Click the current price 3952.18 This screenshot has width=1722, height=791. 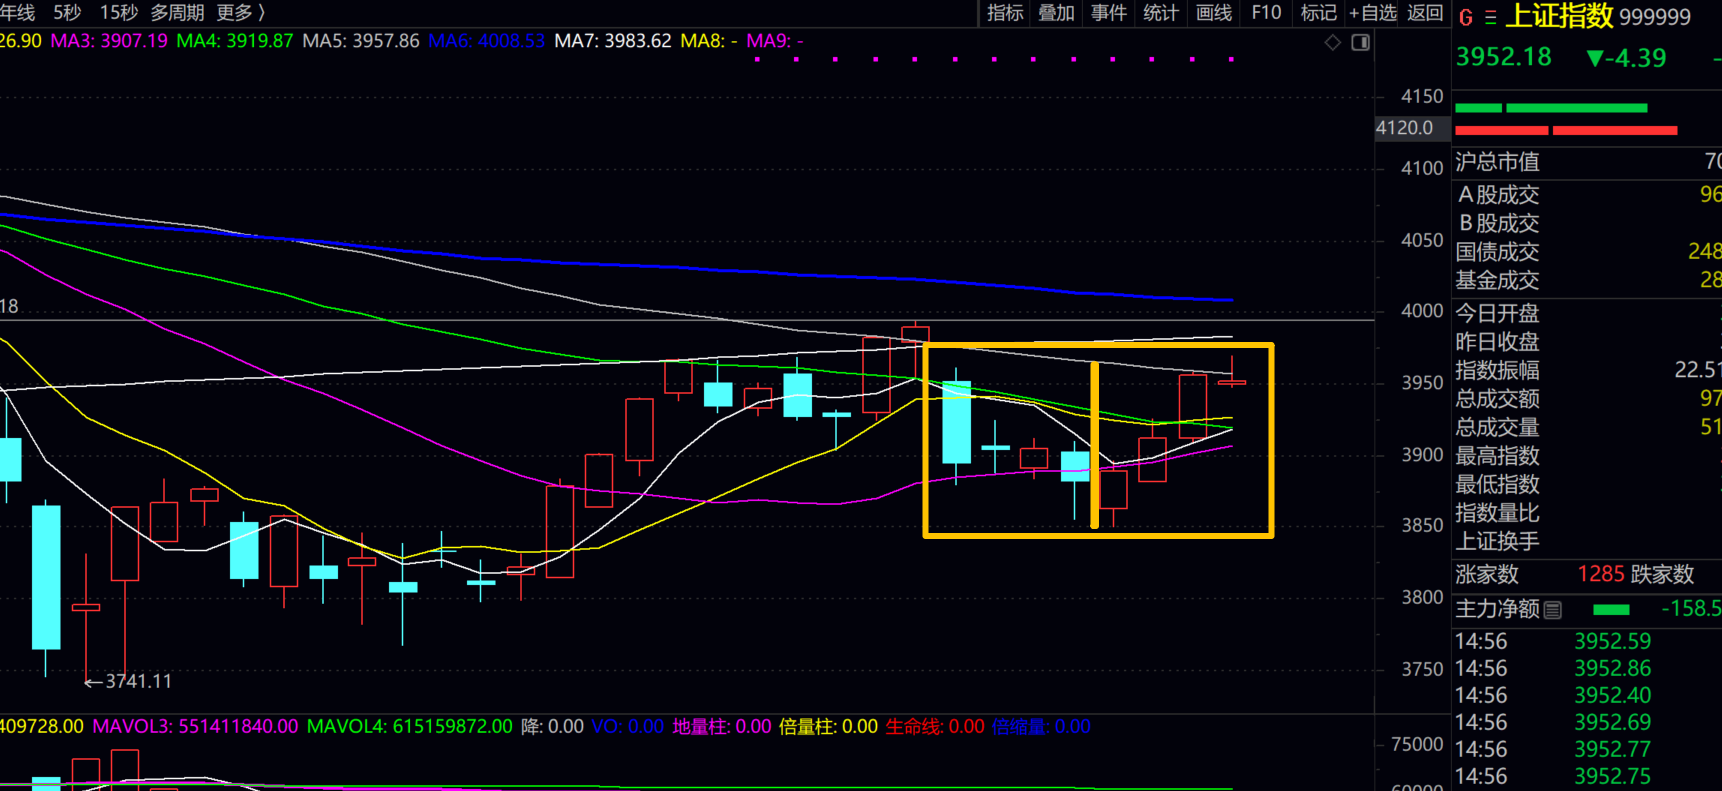pos(1504,57)
